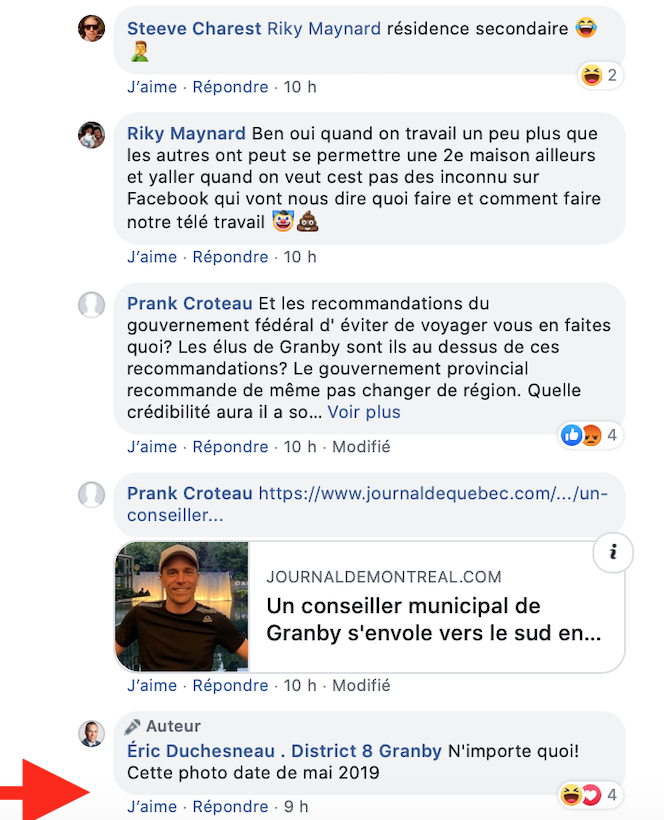This screenshot has height=820, width=664.
Task: View like and angry reactions on Croteau's comment
Action: [590, 435]
